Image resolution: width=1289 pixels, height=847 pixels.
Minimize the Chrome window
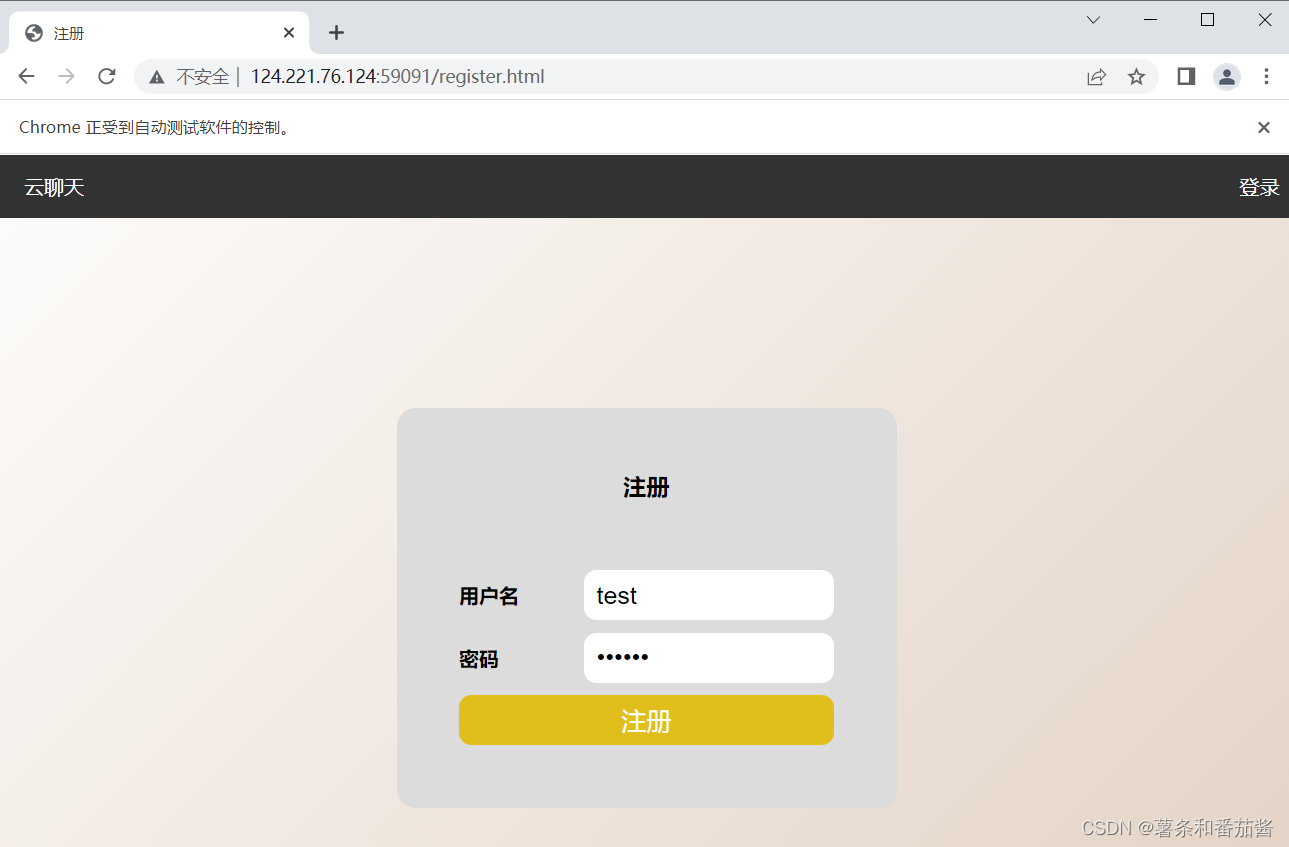1150,20
